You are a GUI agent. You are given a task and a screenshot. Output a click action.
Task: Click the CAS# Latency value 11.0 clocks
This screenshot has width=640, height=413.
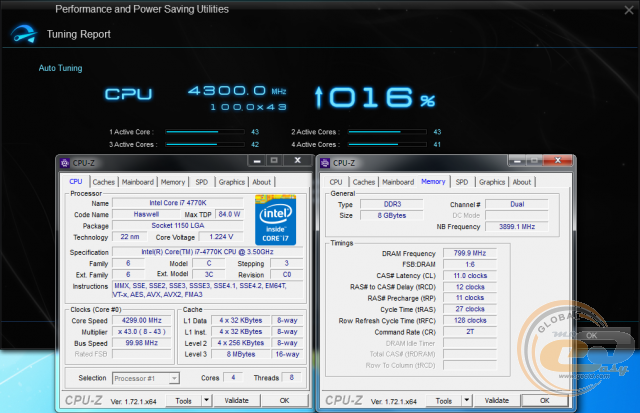470,275
